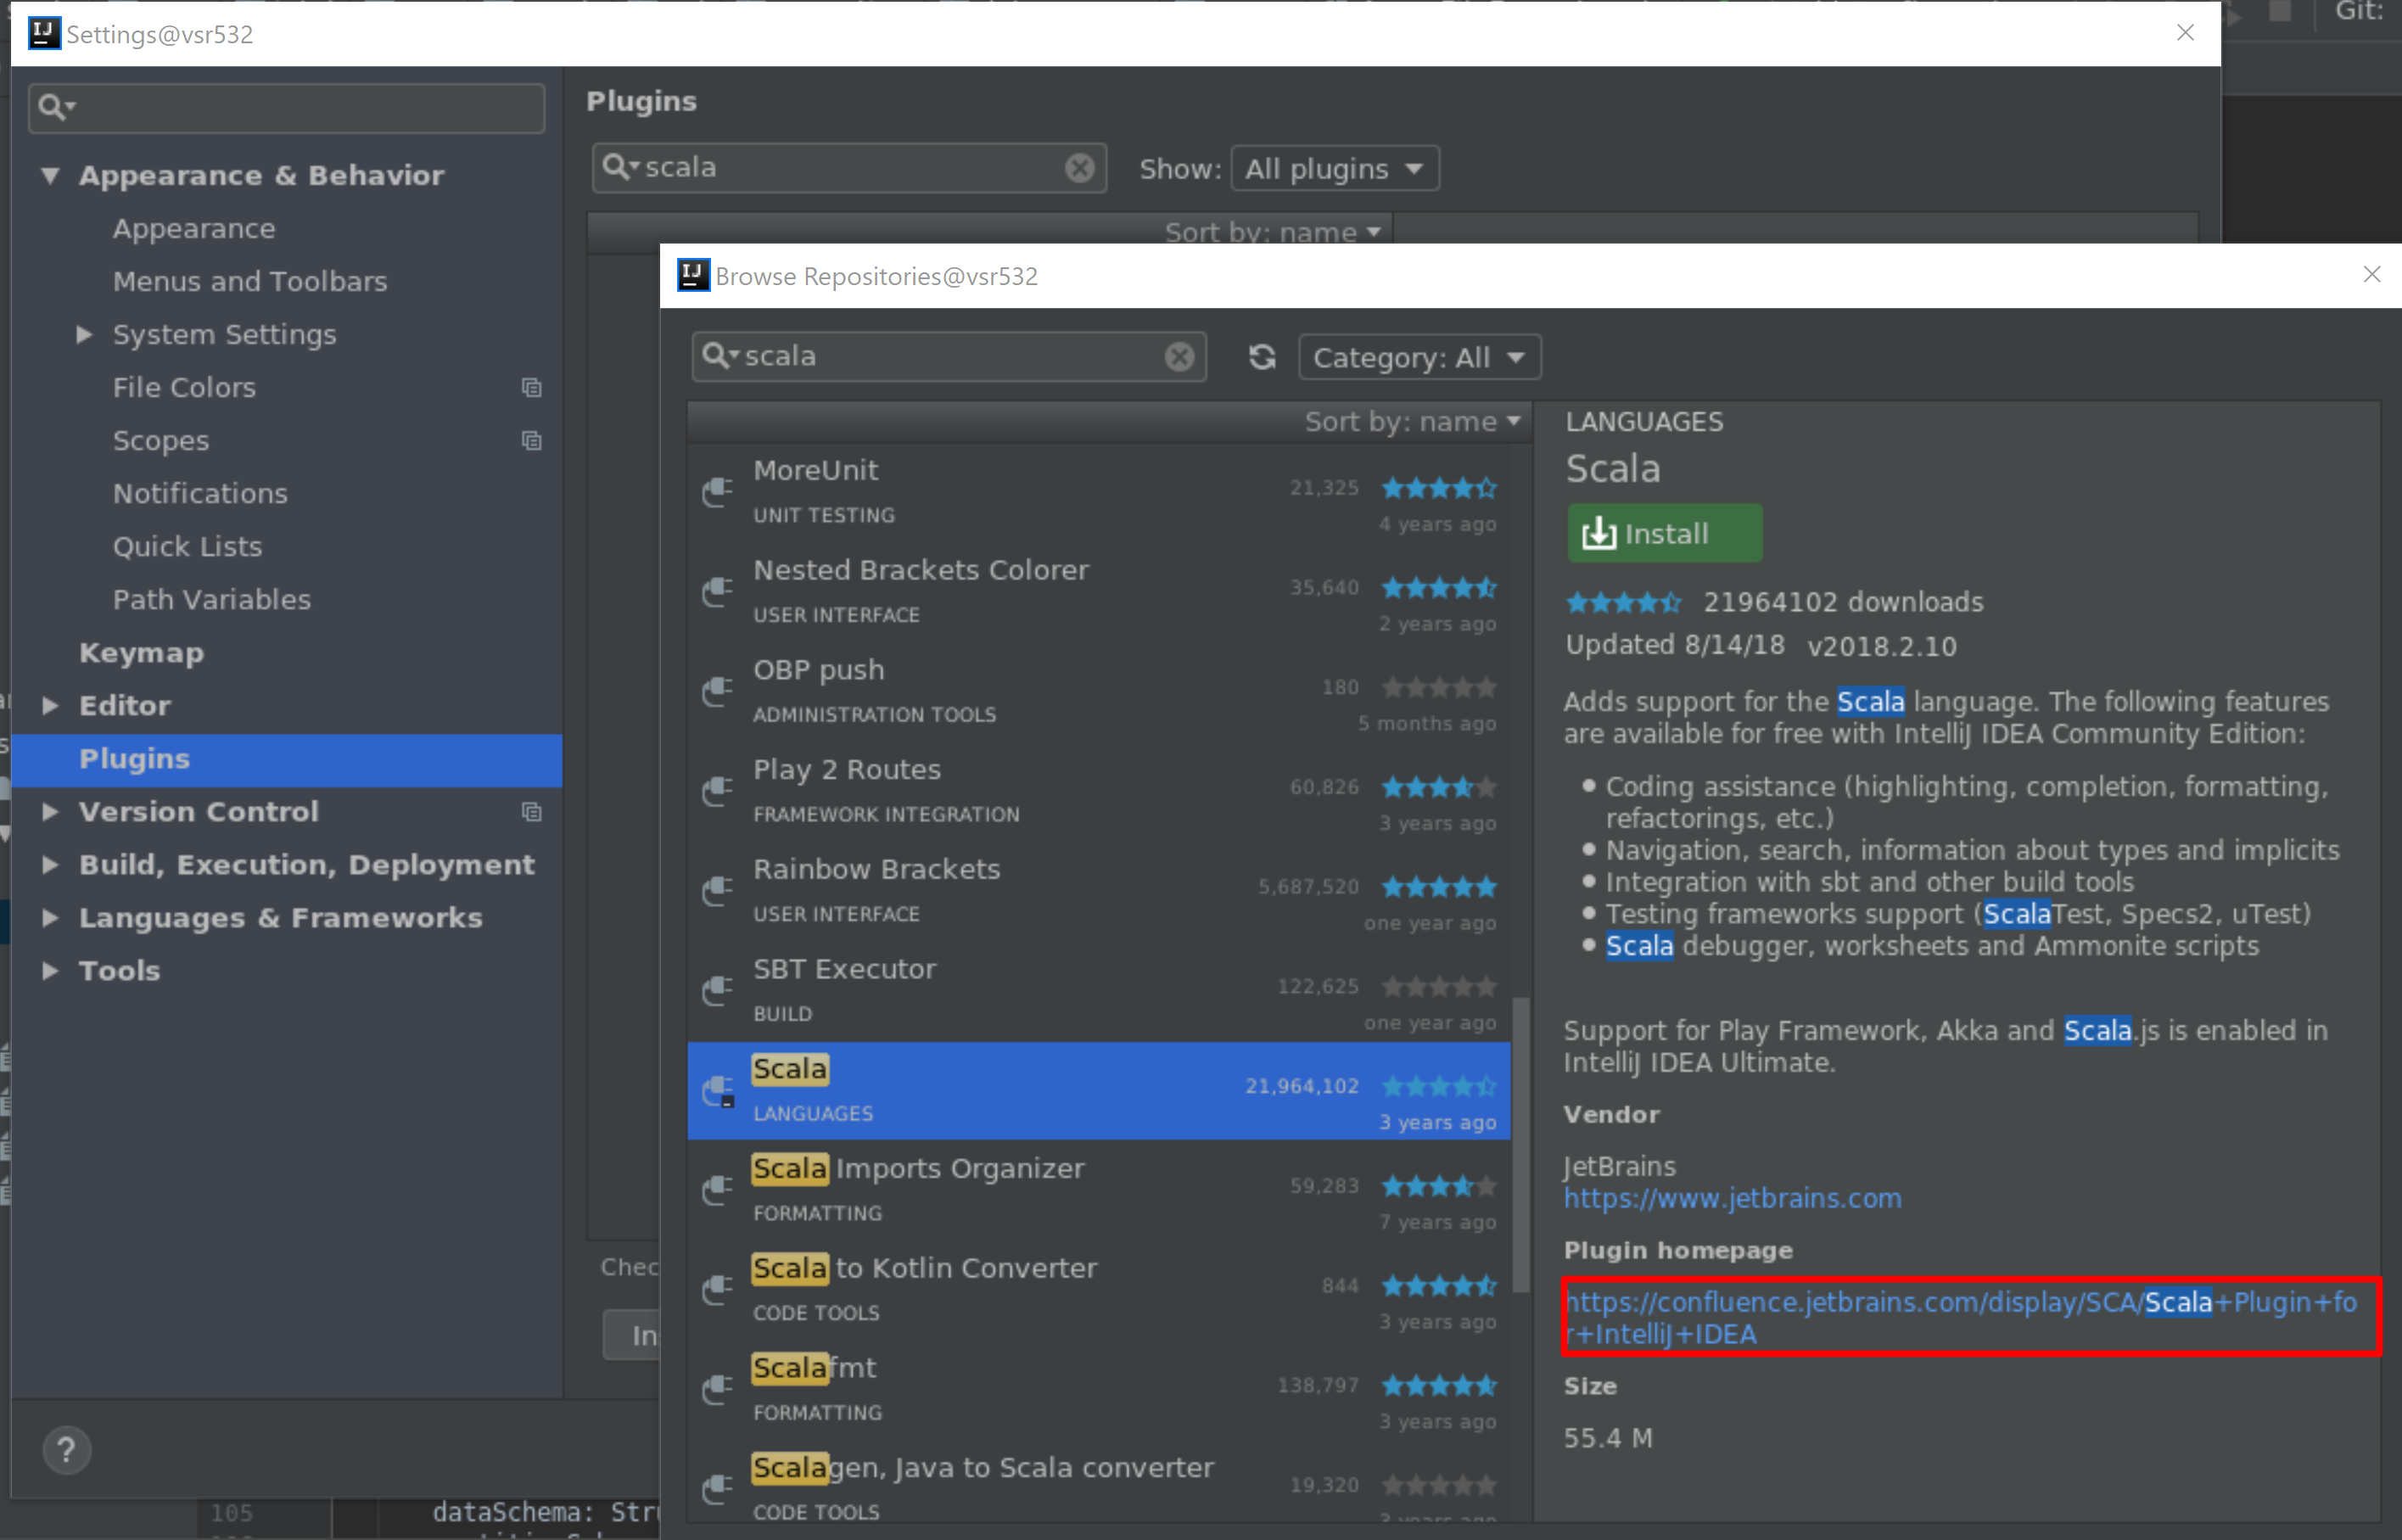Focus the Browse Repositories search field
The height and width of the screenshot is (1540, 2402).
[x=949, y=357]
